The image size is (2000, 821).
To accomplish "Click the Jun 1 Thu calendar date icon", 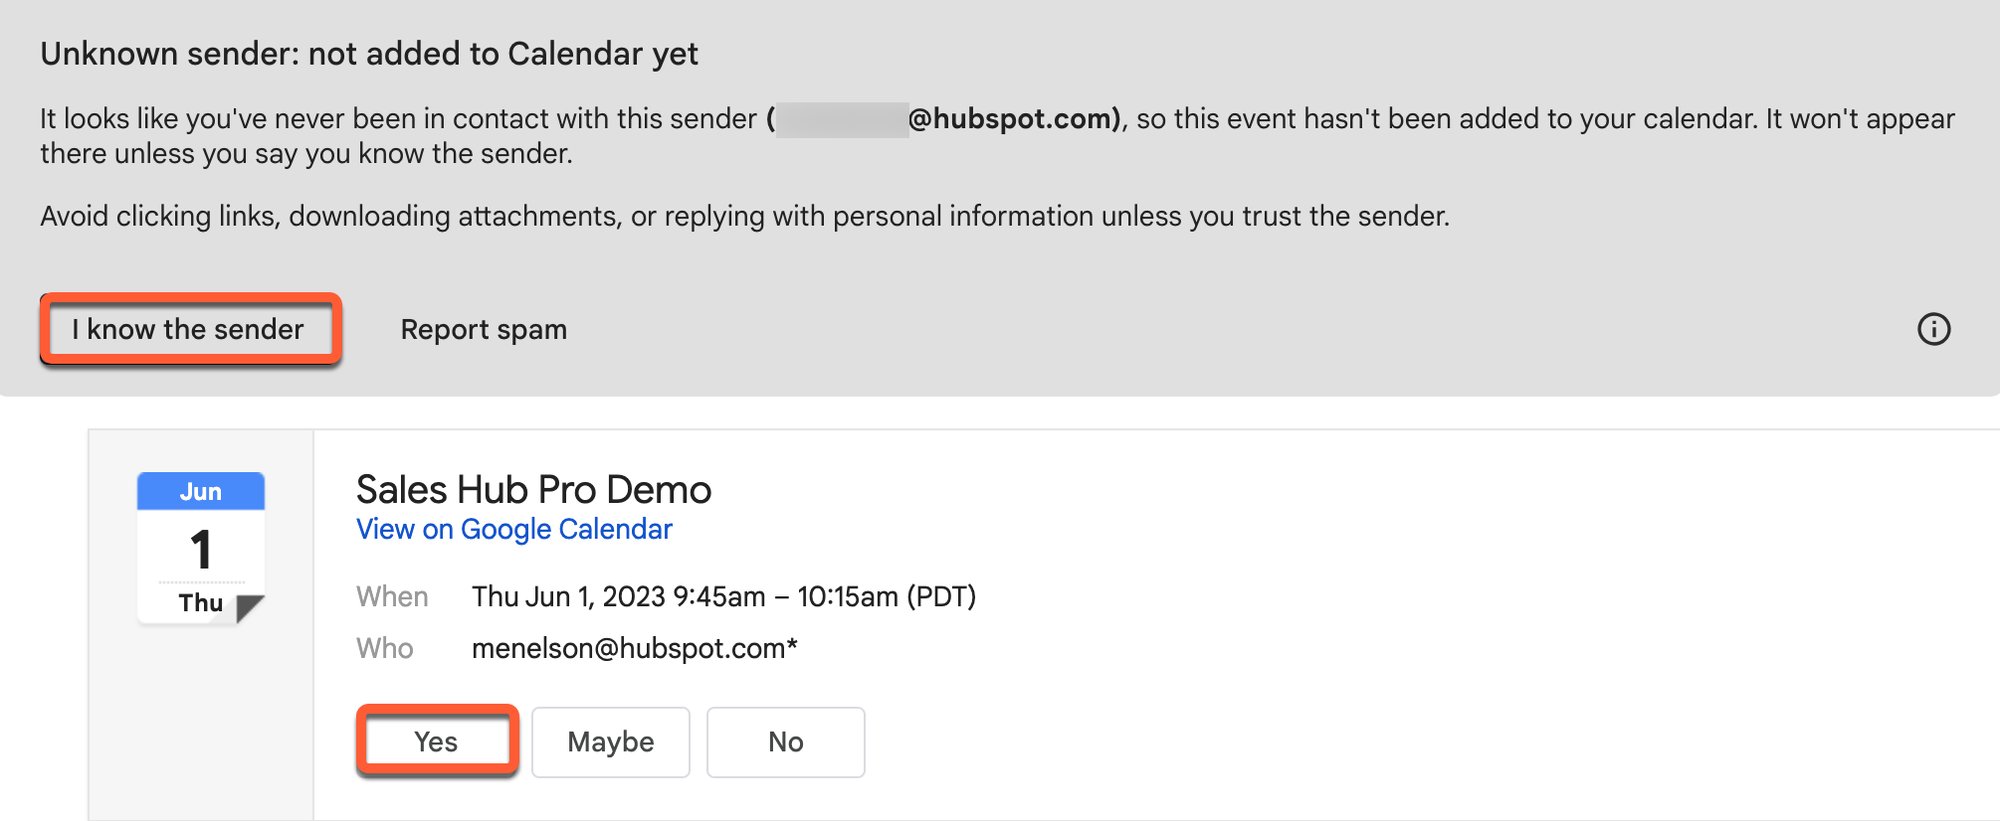I will [x=201, y=548].
